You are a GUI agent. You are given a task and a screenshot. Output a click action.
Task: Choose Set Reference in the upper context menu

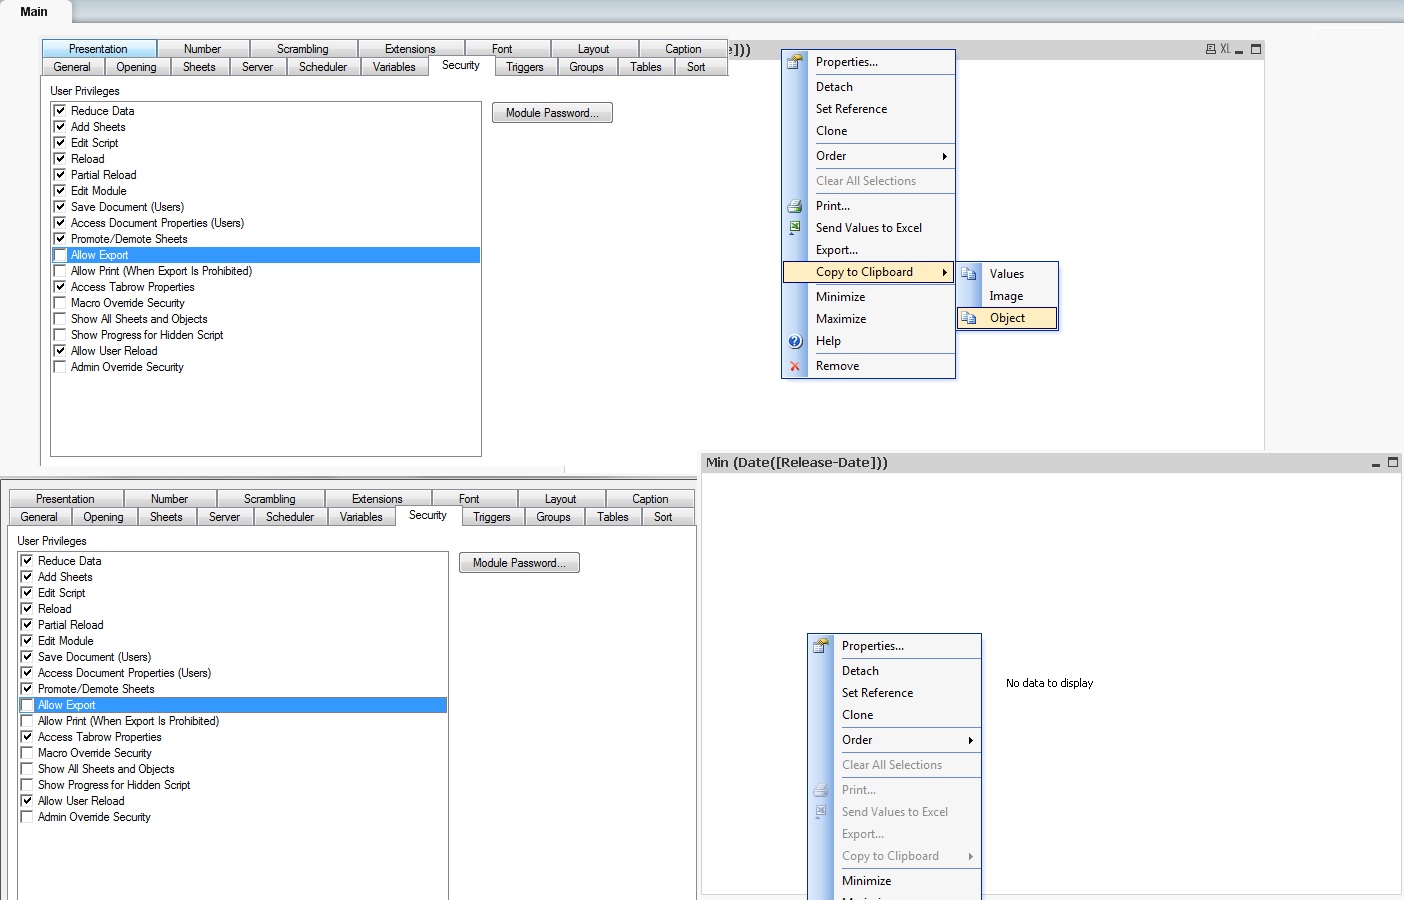click(x=868, y=109)
